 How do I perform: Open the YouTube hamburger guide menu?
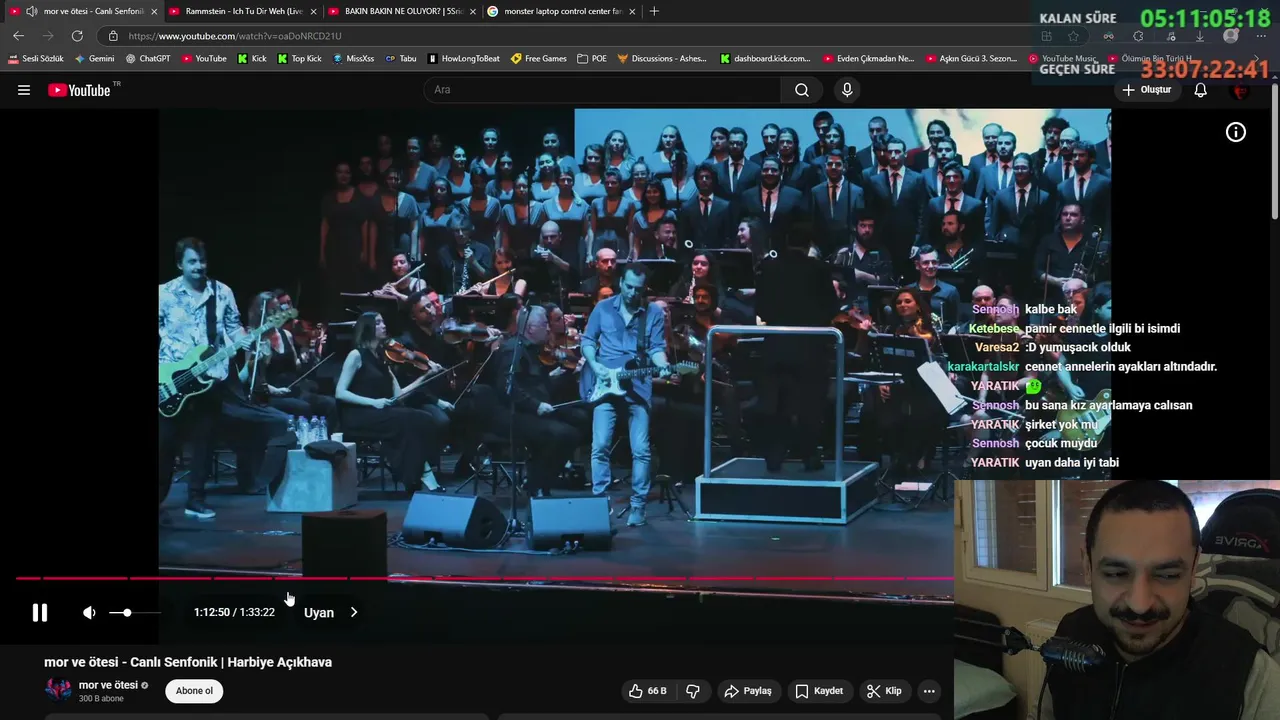click(24, 90)
